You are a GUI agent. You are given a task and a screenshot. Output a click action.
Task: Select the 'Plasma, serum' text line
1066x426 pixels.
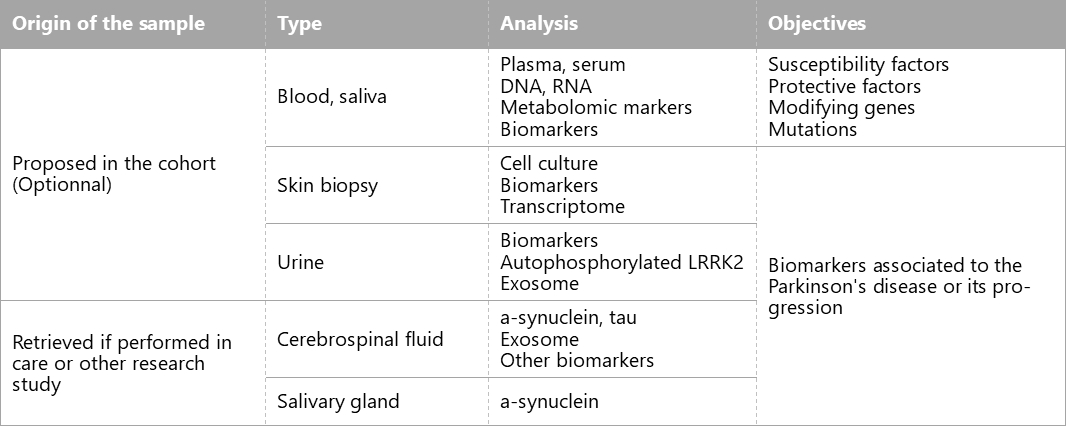pyautogui.click(x=563, y=65)
